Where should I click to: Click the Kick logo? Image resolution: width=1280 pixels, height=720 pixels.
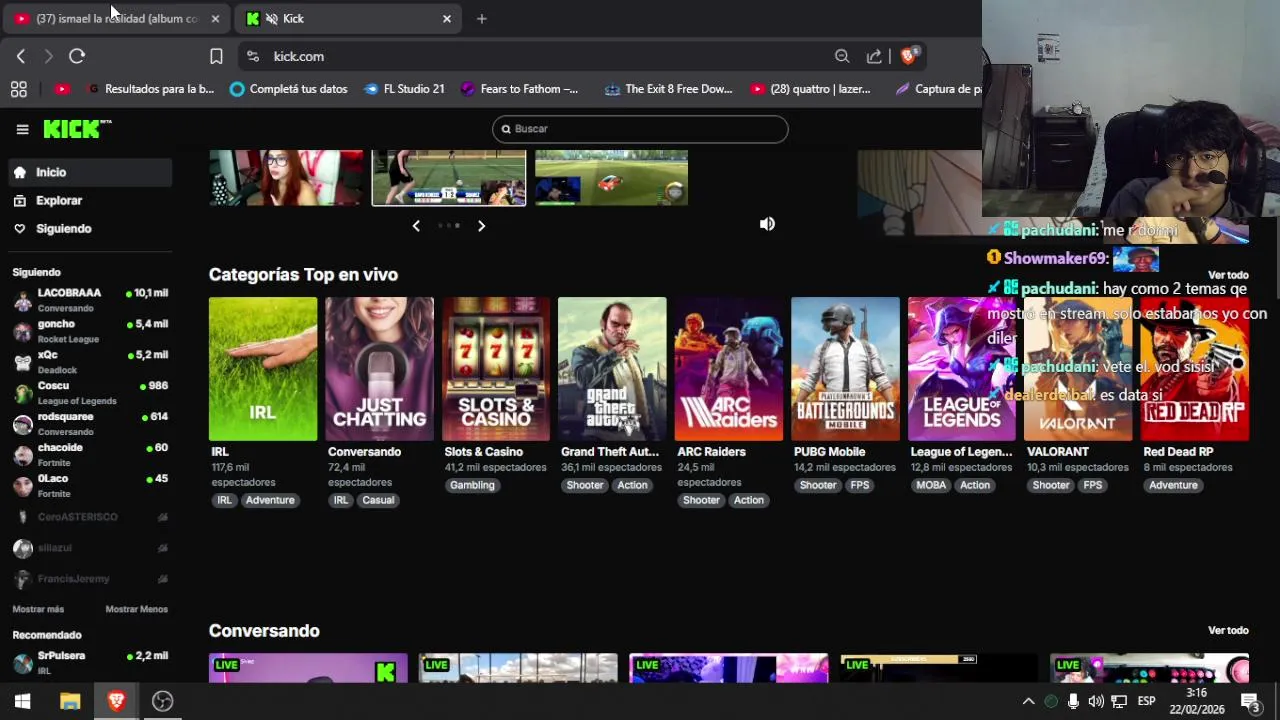tap(77, 129)
